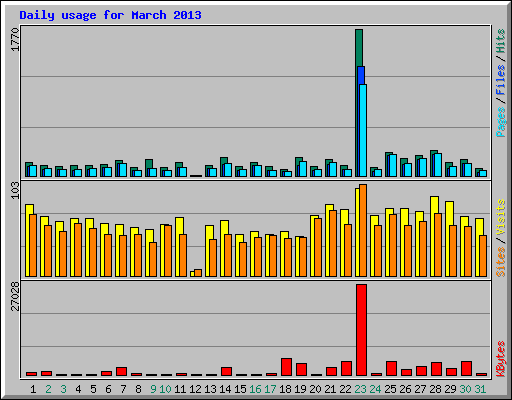
Task: Click the day 3 axis label
Action: point(63,389)
